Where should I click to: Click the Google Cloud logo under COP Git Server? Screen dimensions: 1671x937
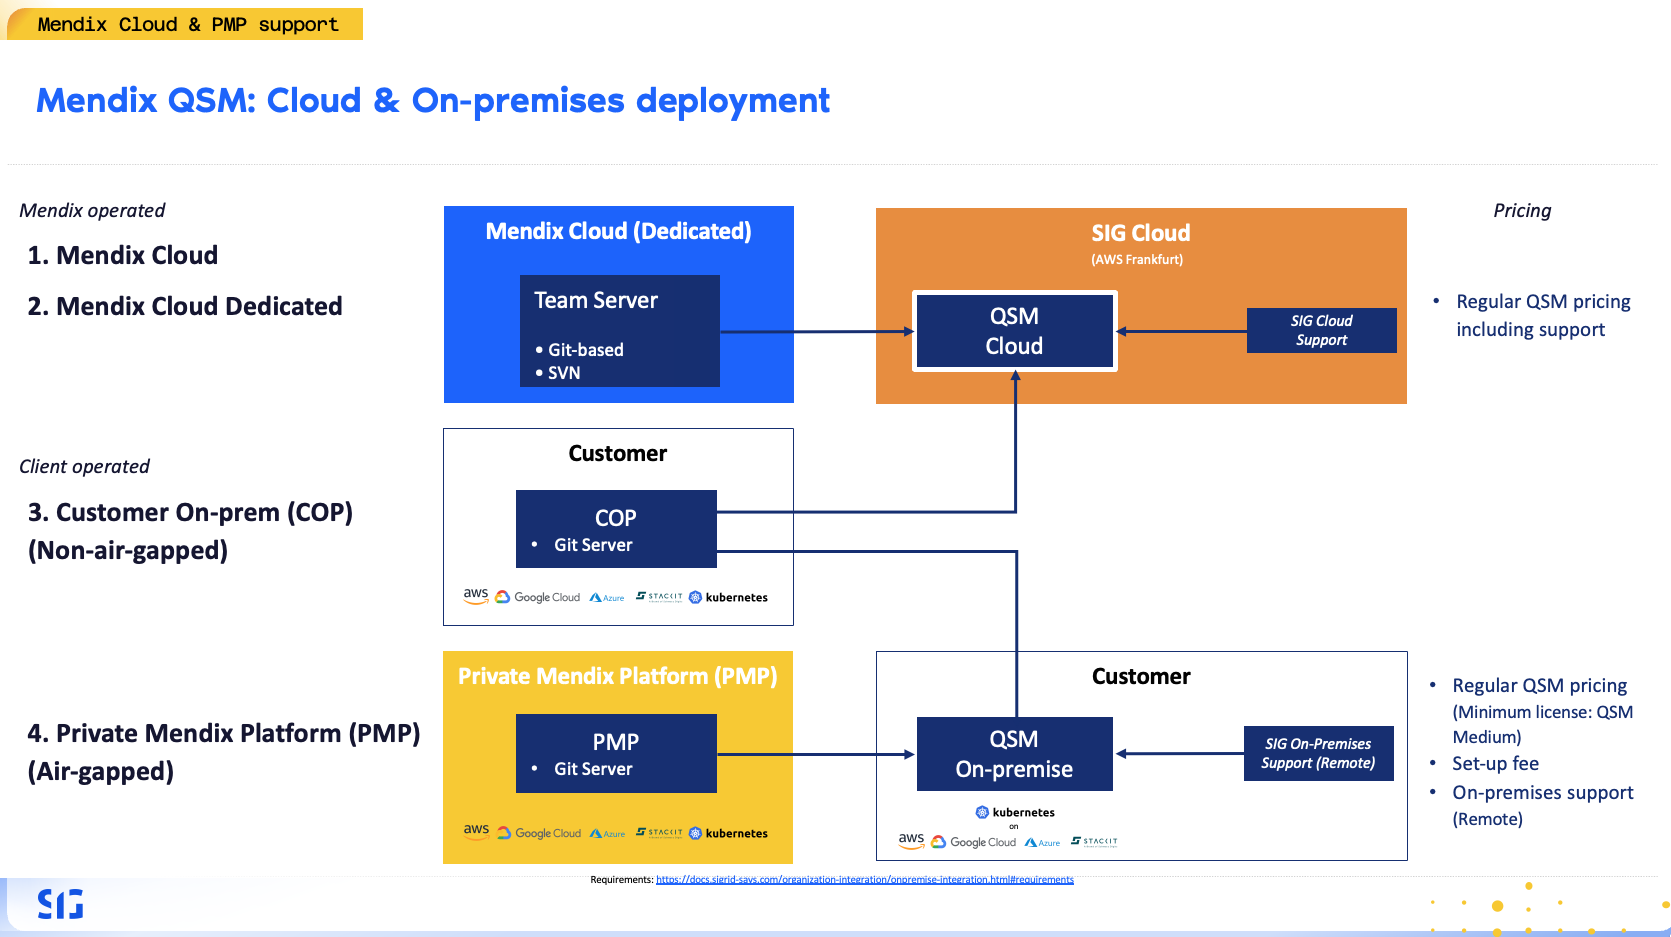click(538, 597)
